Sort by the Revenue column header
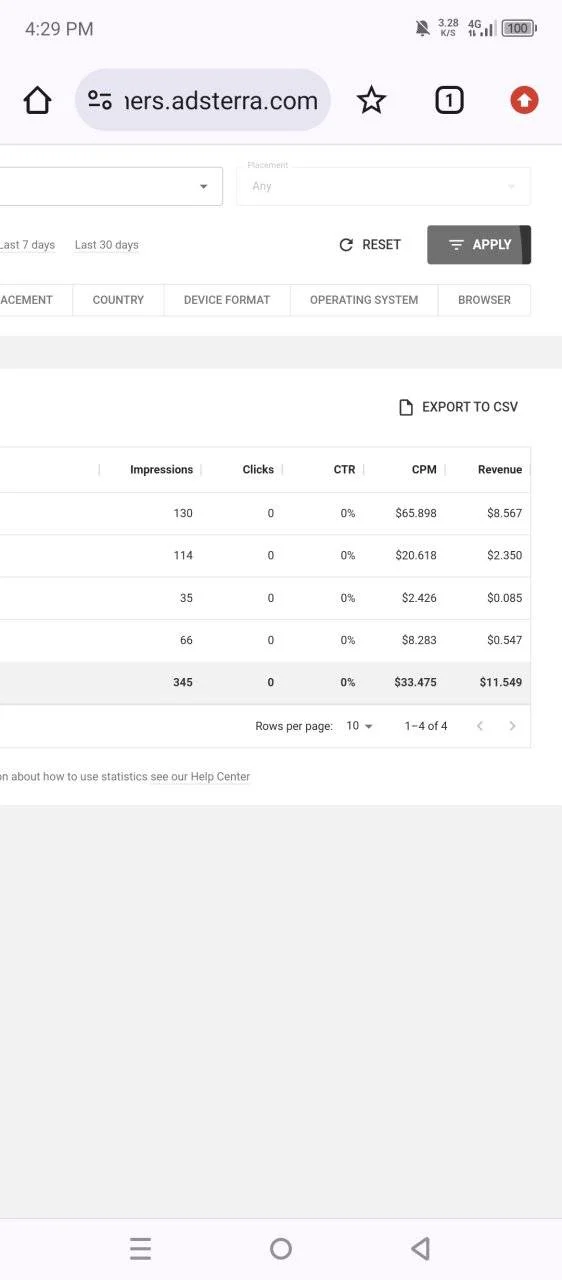 (x=500, y=470)
